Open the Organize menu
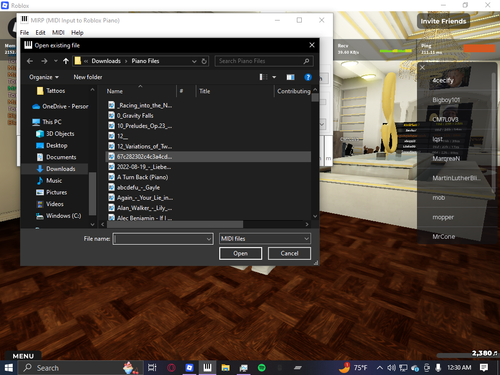 tap(44, 77)
